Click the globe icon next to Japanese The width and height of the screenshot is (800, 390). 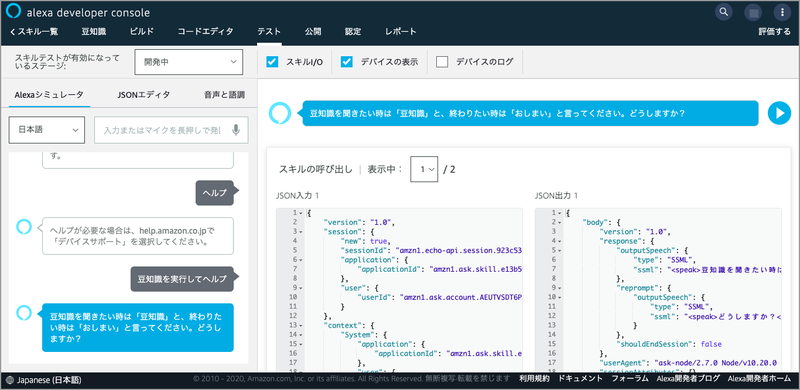11,380
